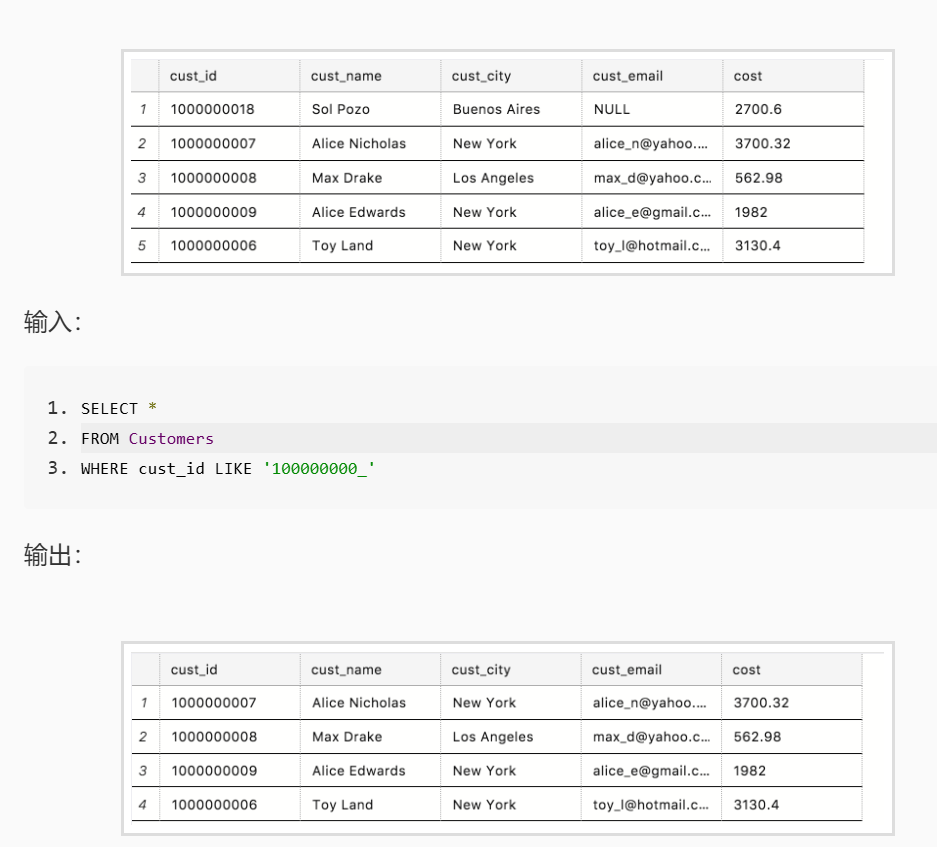Click the cust_name header in the top table
Viewport: 937px width, 847px height.
[370, 76]
